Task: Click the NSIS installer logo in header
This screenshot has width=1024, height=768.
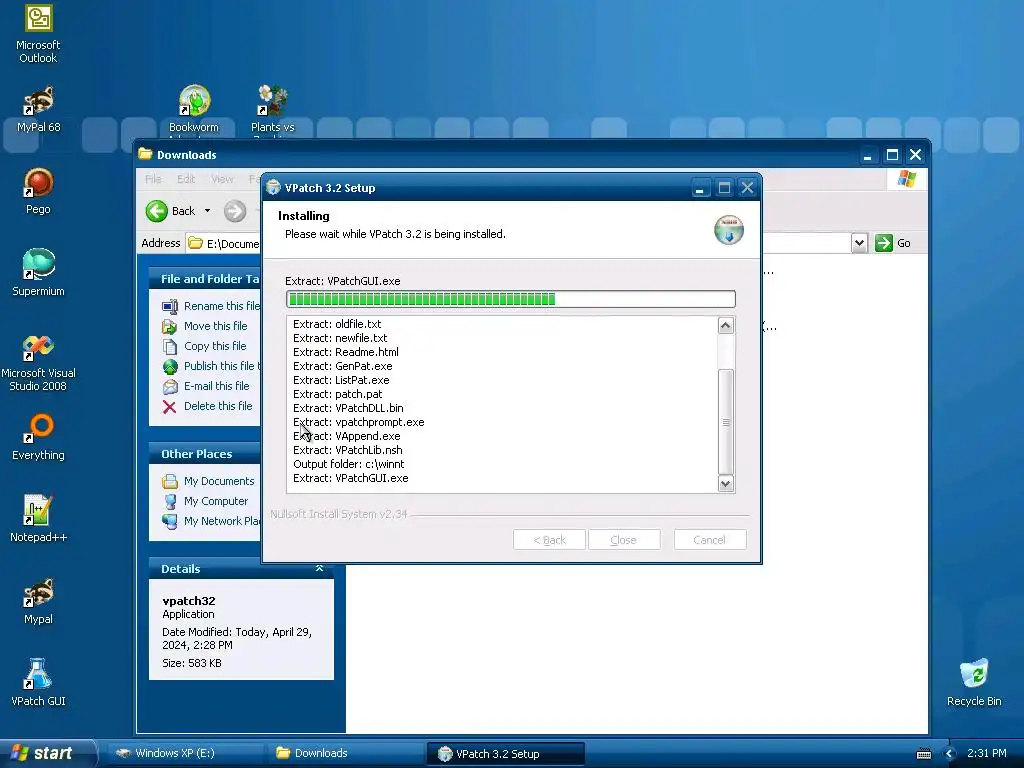Action: point(729,230)
